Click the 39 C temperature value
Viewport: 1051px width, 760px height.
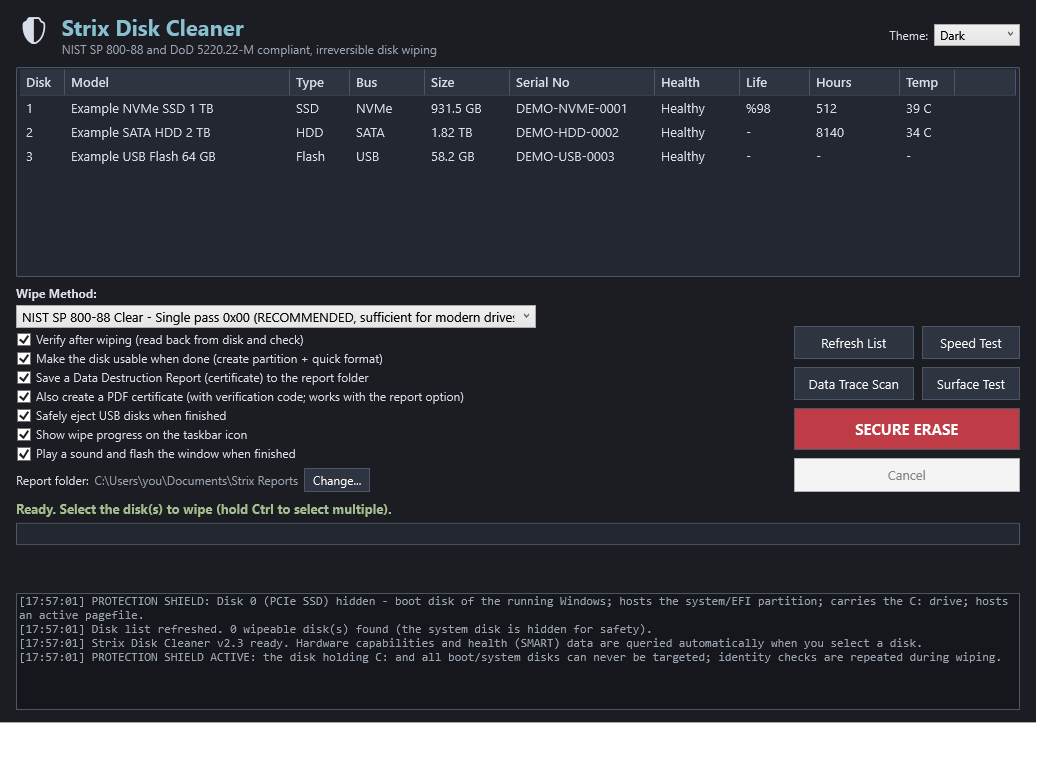(x=918, y=109)
